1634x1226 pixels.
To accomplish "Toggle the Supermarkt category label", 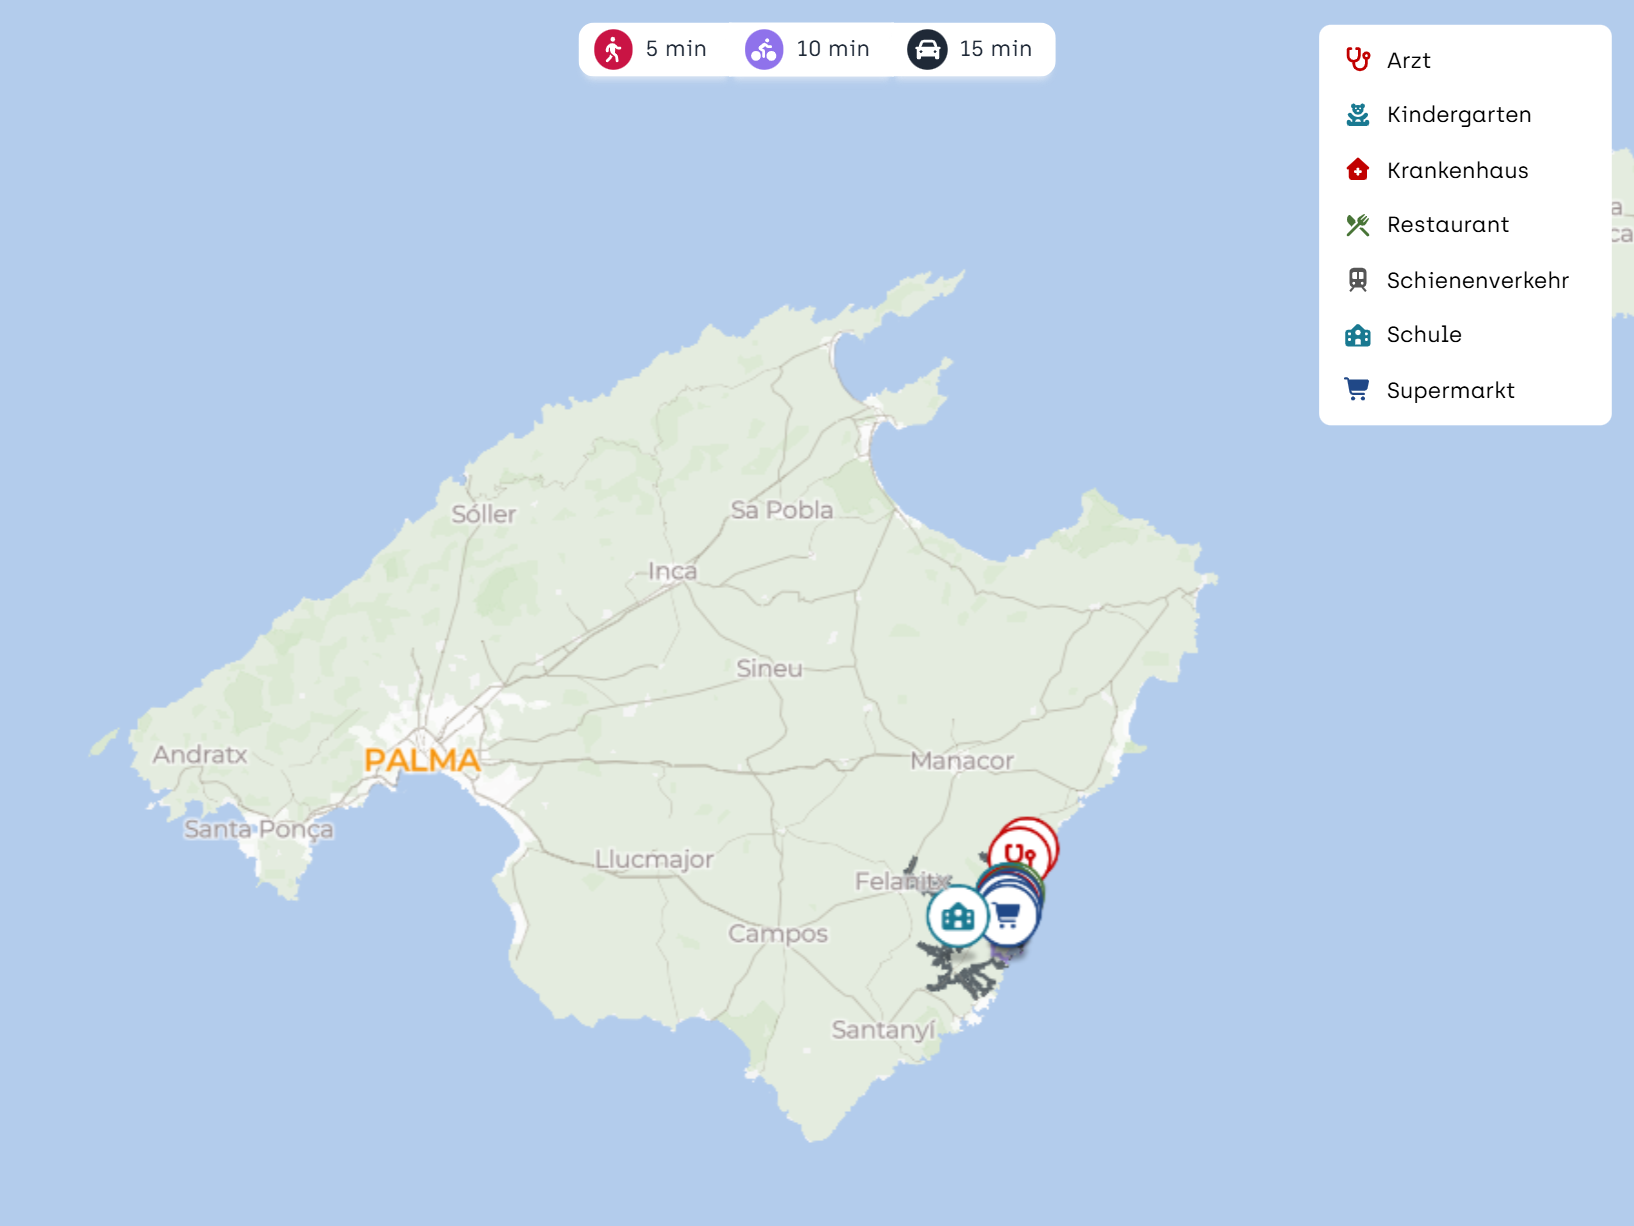I will click(1450, 390).
